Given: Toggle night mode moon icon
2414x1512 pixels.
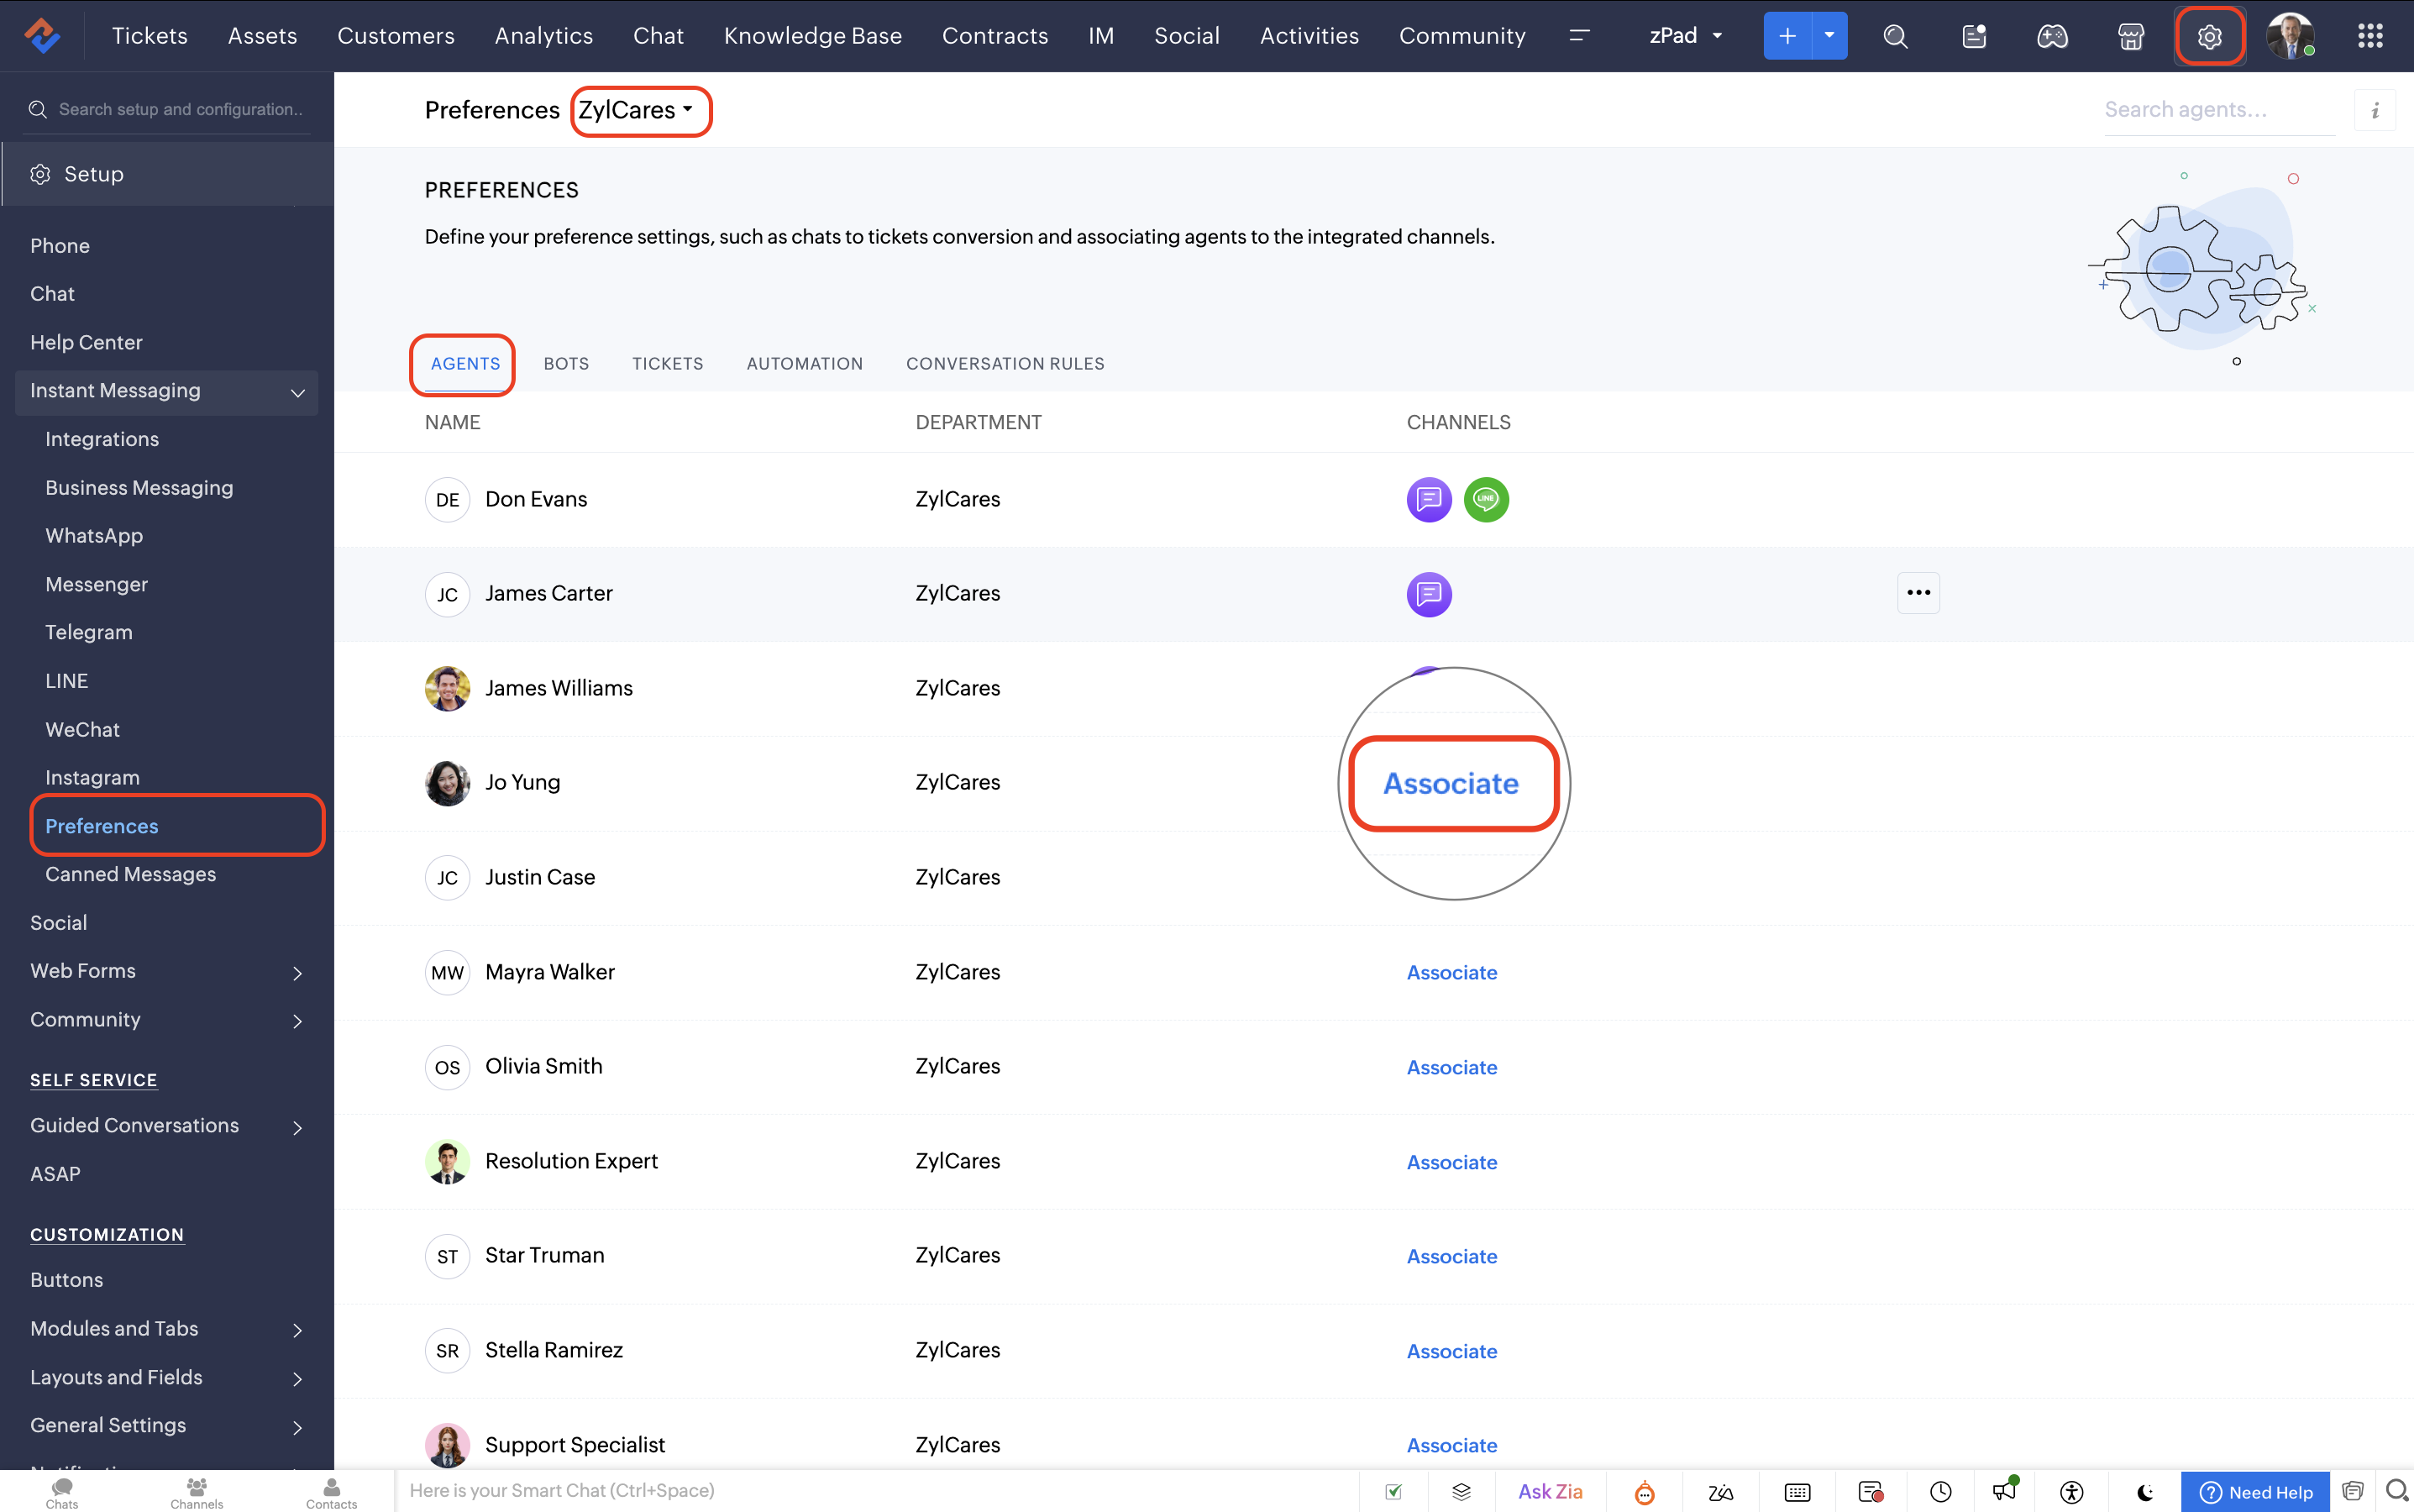Looking at the screenshot, I should point(2144,1492).
